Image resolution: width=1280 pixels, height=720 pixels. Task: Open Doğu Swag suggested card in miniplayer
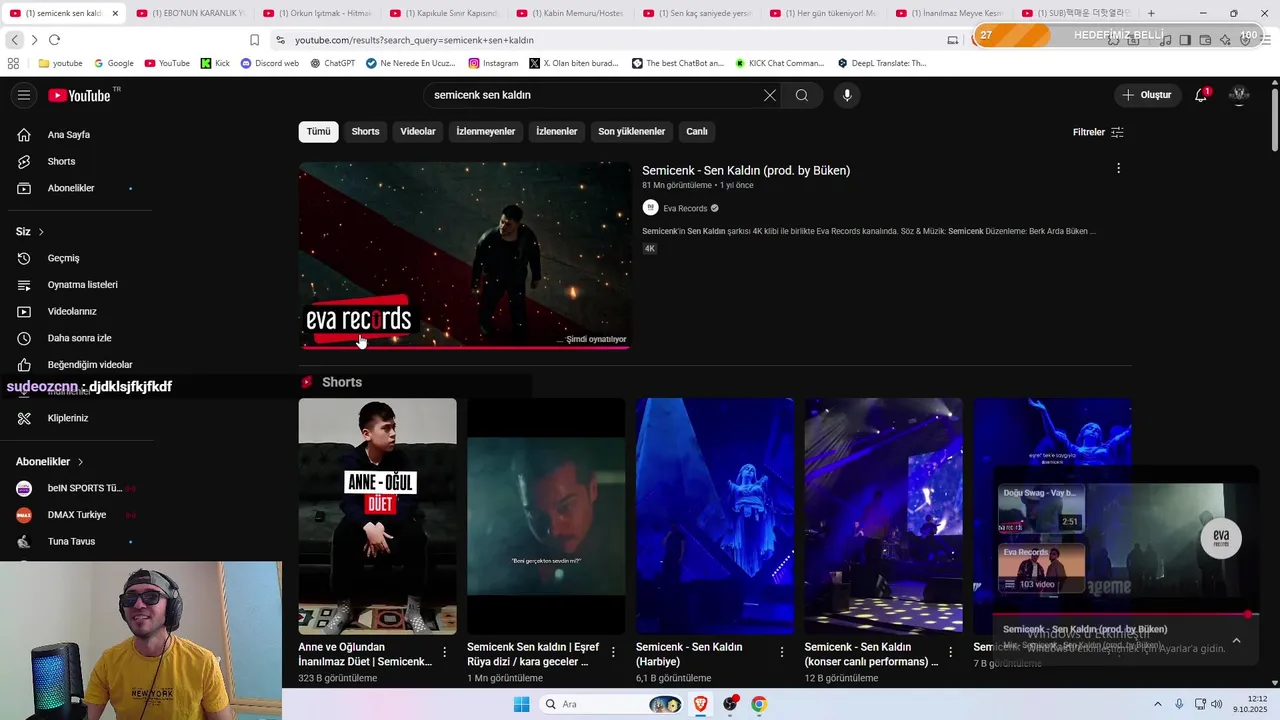tap(1041, 509)
